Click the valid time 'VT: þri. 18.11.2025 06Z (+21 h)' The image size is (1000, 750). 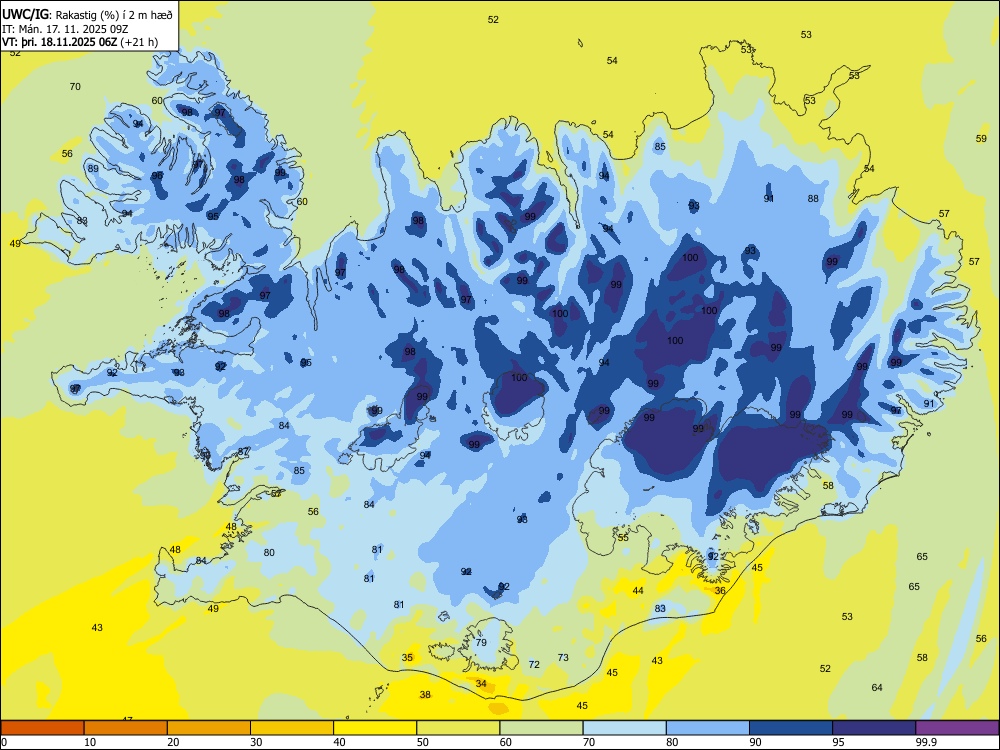pyautogui.click(x=80, y=42)
